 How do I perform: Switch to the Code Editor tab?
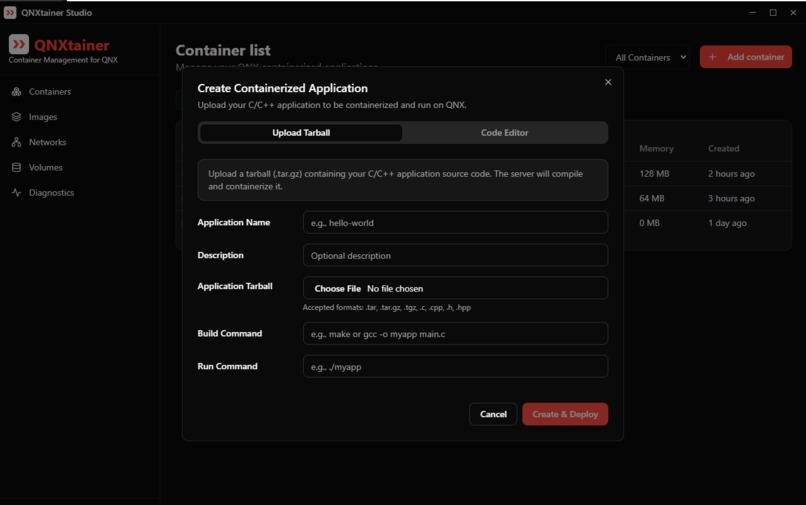pos(504,133)
